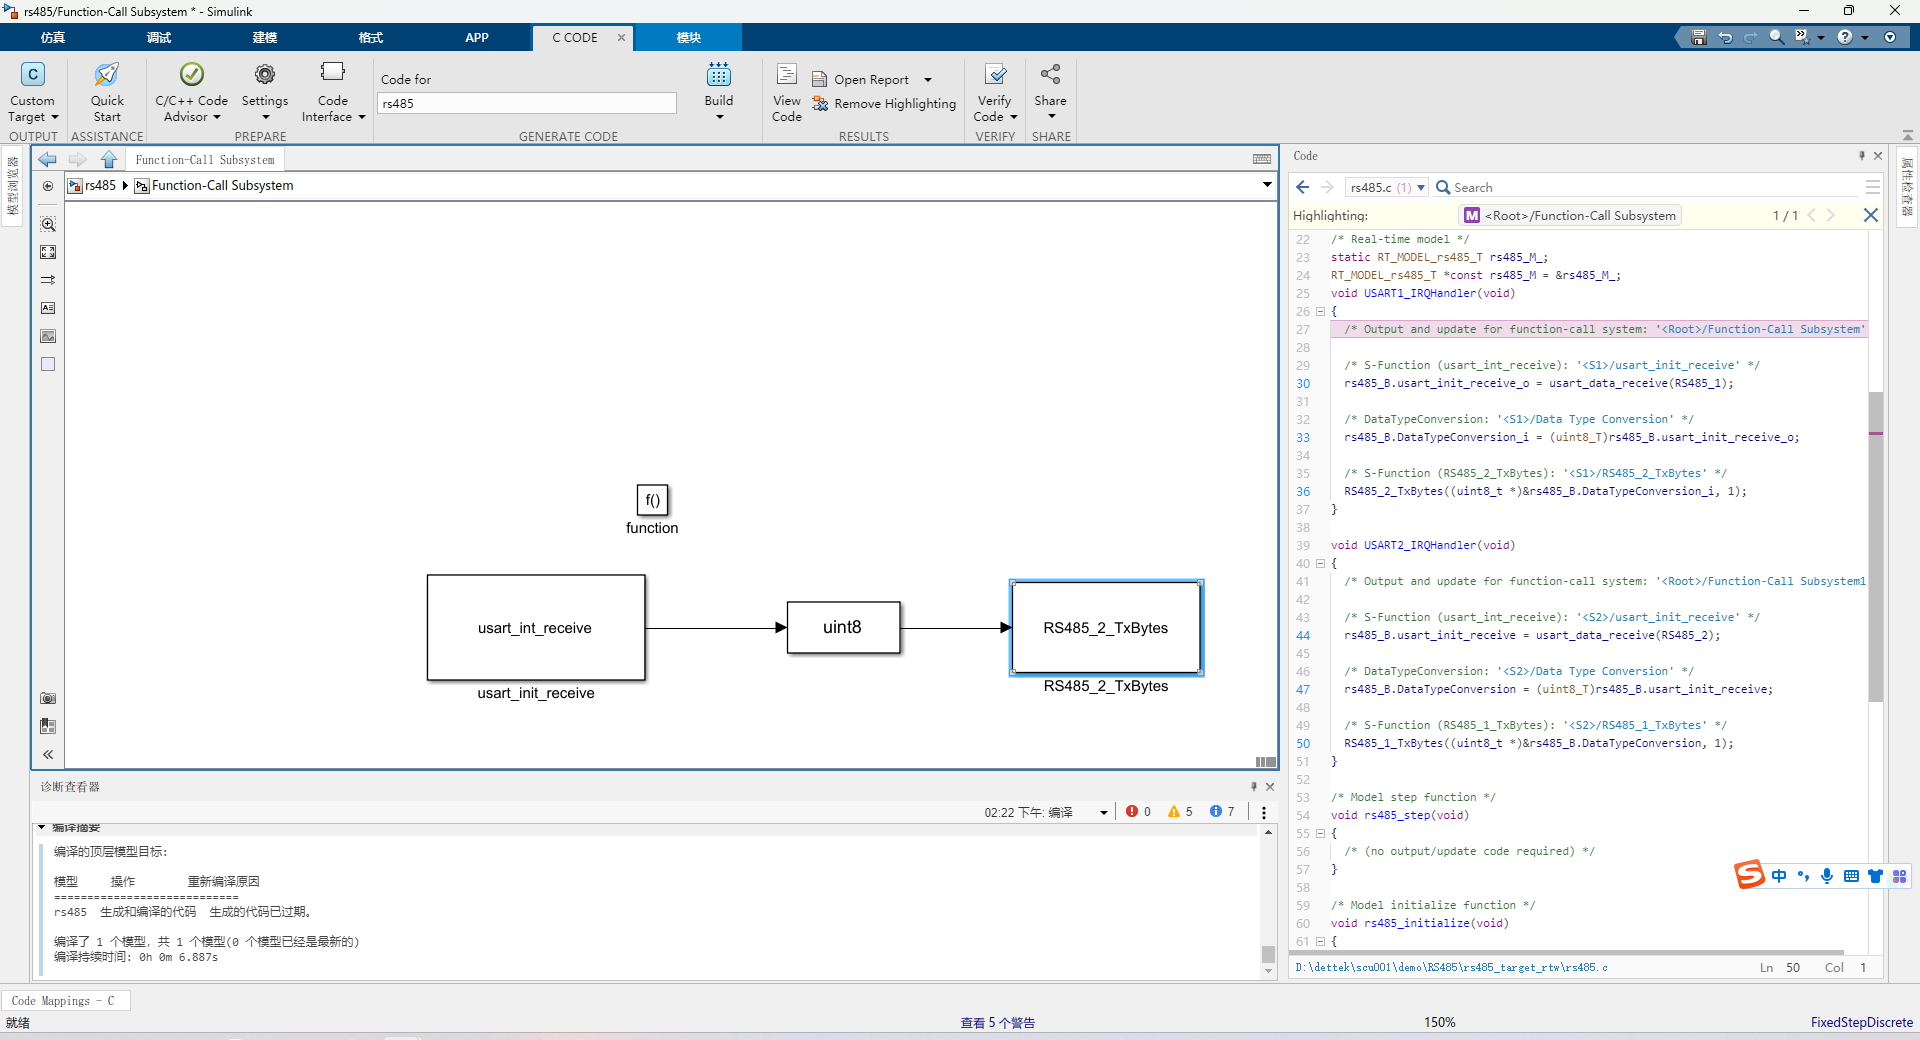
Task: Expand Build button dropdown arrow
Action: (719, 117)
